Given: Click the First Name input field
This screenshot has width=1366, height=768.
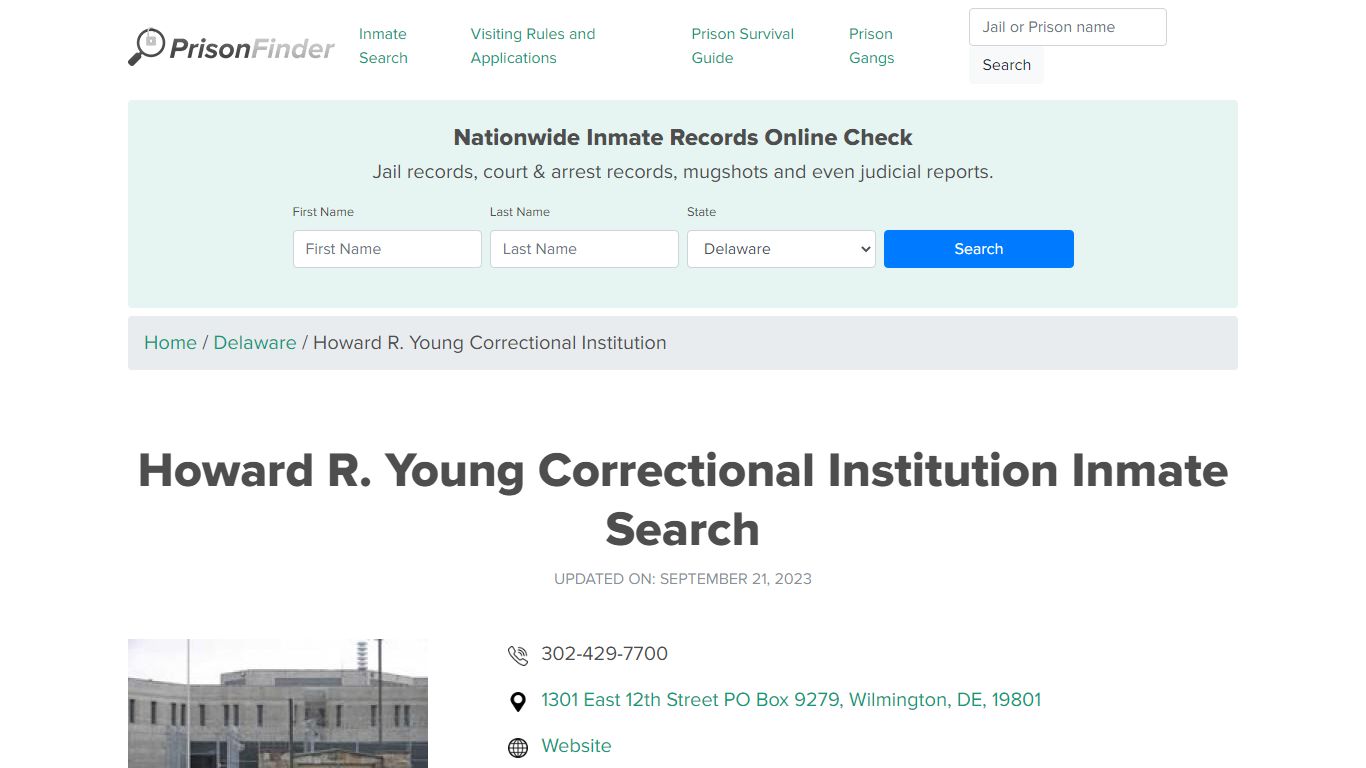Looking at the screenshot, I should (387, 249).
